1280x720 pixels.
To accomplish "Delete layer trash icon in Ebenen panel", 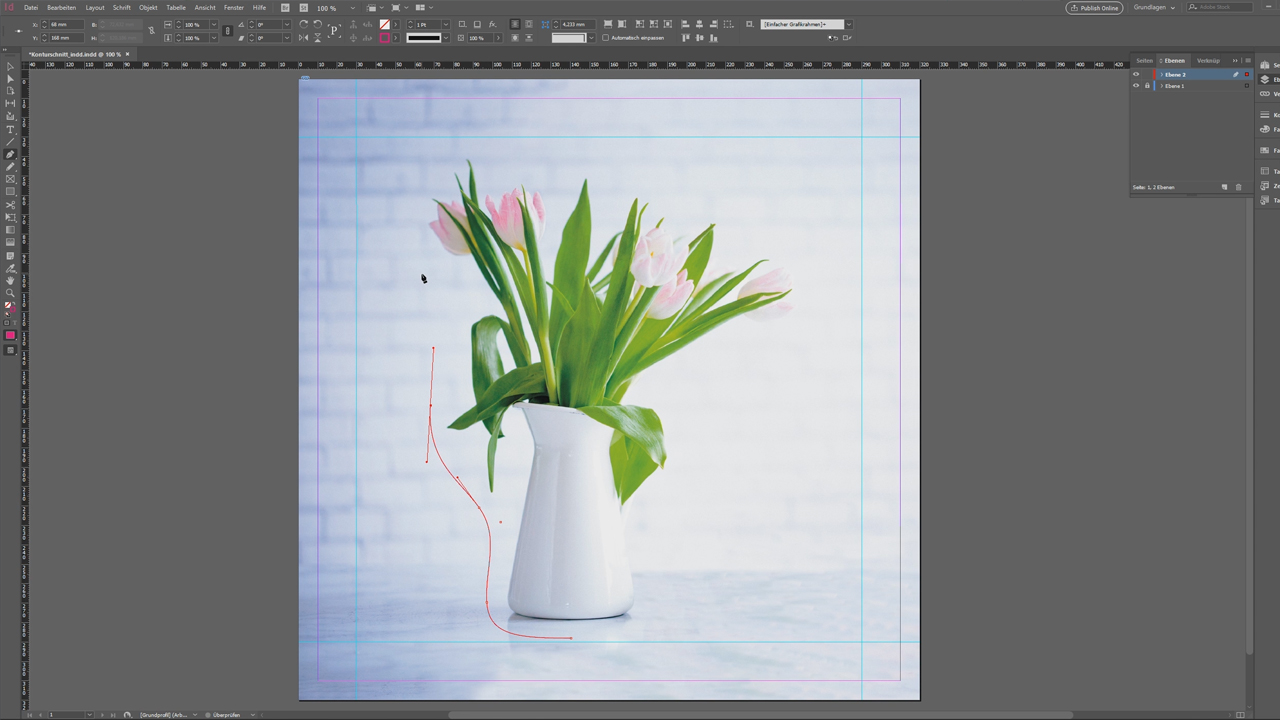I will (x=1238, y=187).
